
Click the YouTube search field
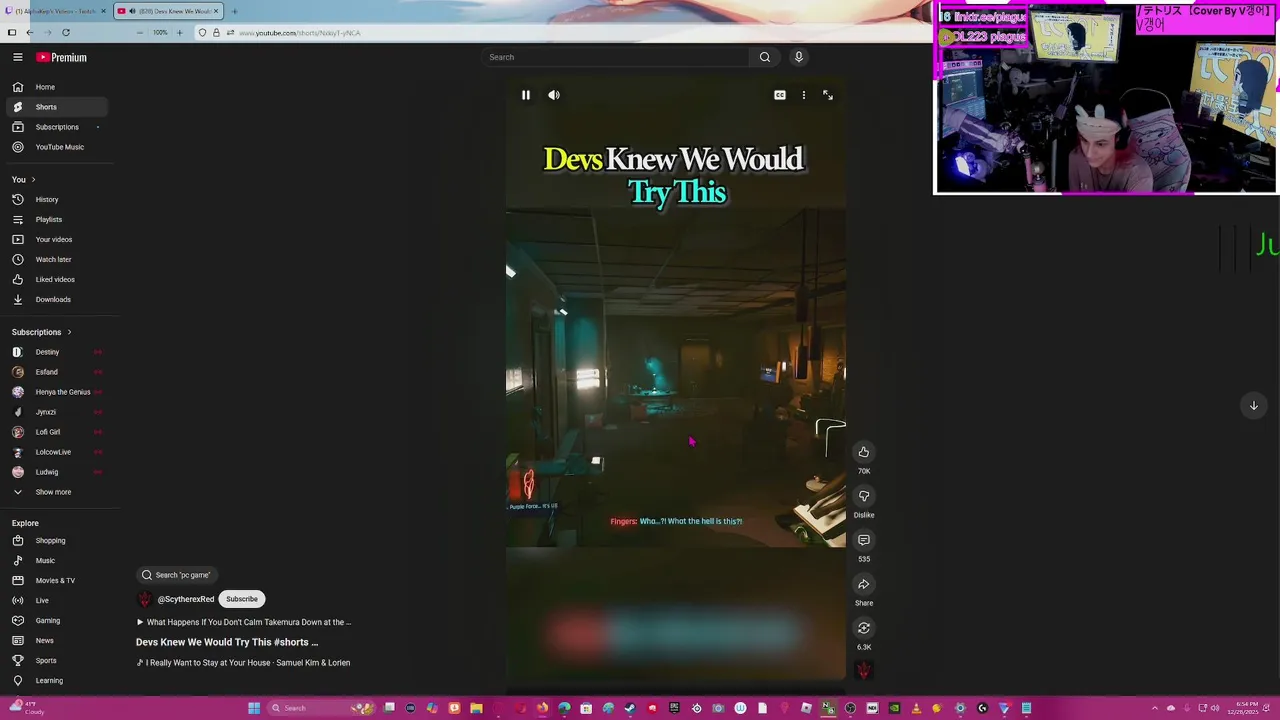[616, 57]
